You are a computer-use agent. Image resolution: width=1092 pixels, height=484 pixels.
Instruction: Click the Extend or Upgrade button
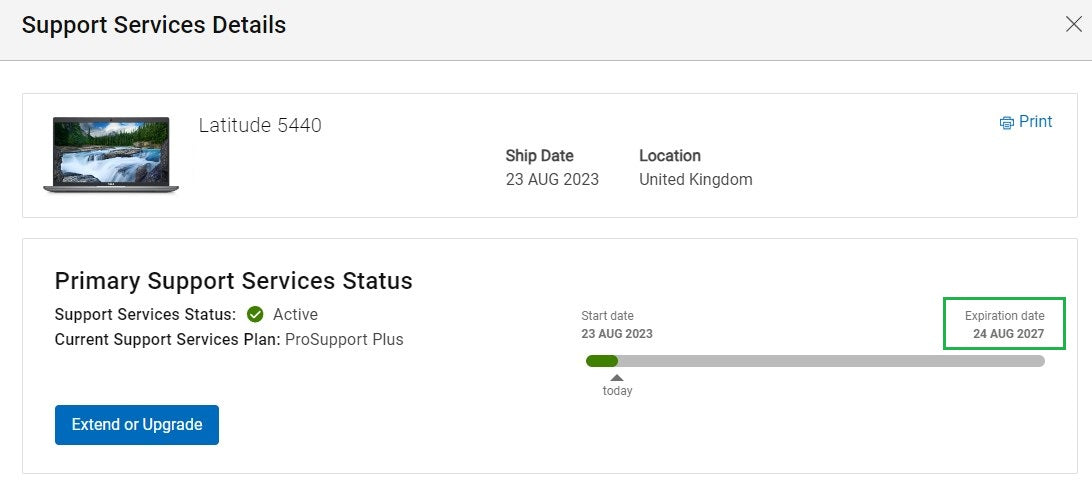click(x=136, y=425)
